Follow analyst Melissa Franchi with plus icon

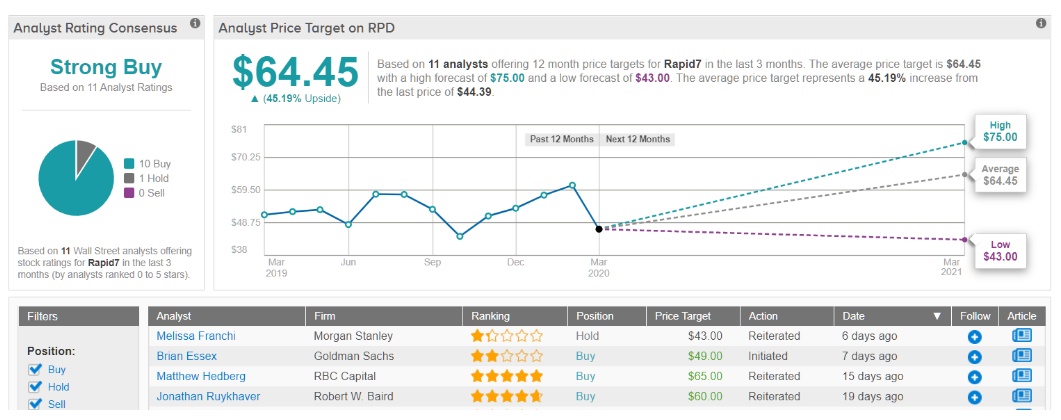(x=974, y=337)
